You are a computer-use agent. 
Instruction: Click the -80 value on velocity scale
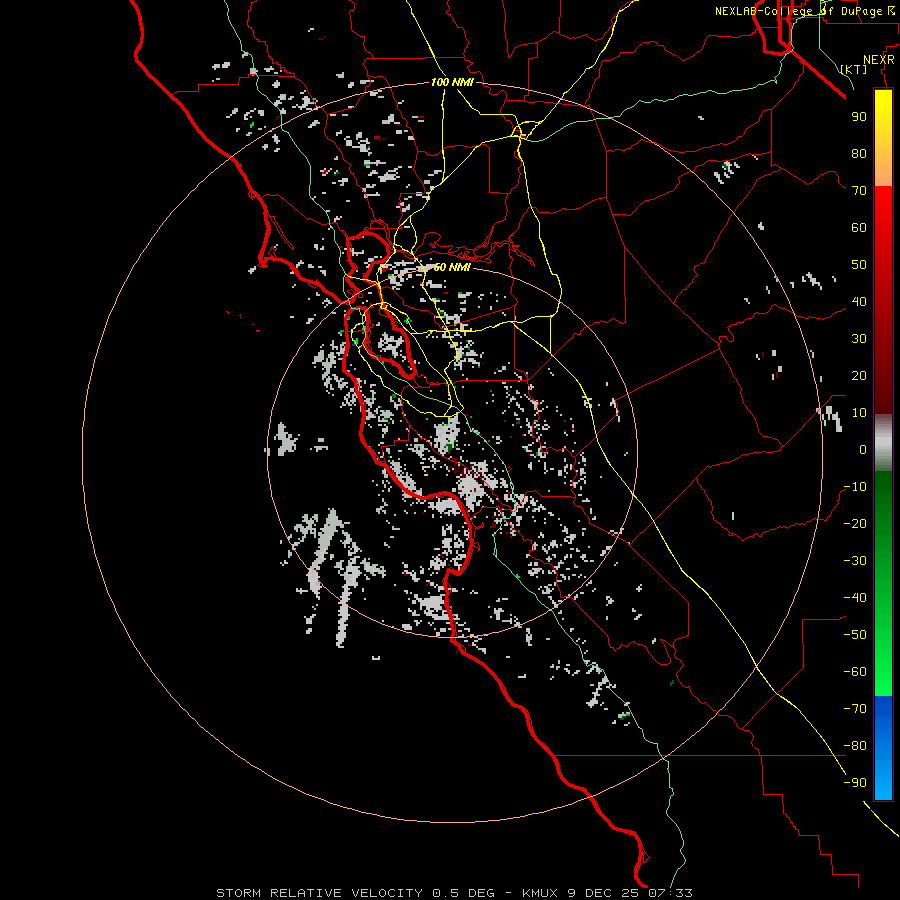pyautogui.click(x=855, y=746)
